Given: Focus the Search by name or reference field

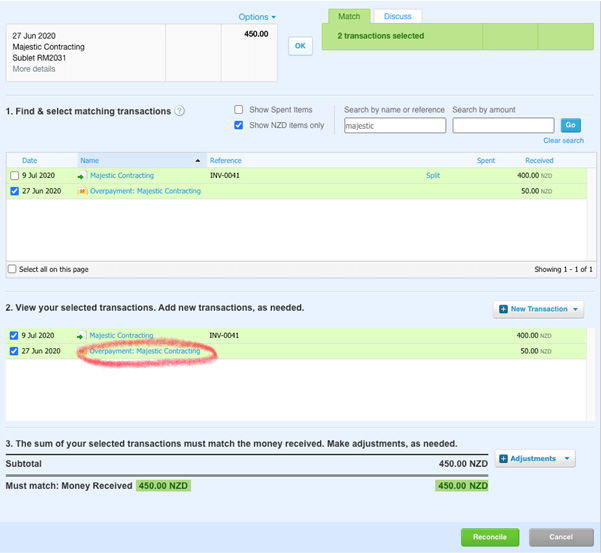Looking at the screenshot, I should 395,125.
